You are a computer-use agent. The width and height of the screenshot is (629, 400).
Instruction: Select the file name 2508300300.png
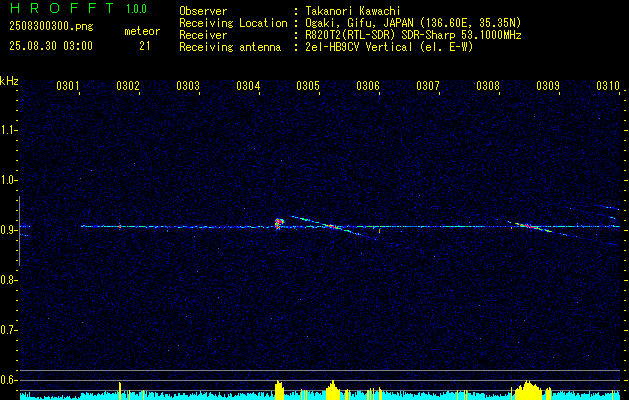click(x=51, y=26)
